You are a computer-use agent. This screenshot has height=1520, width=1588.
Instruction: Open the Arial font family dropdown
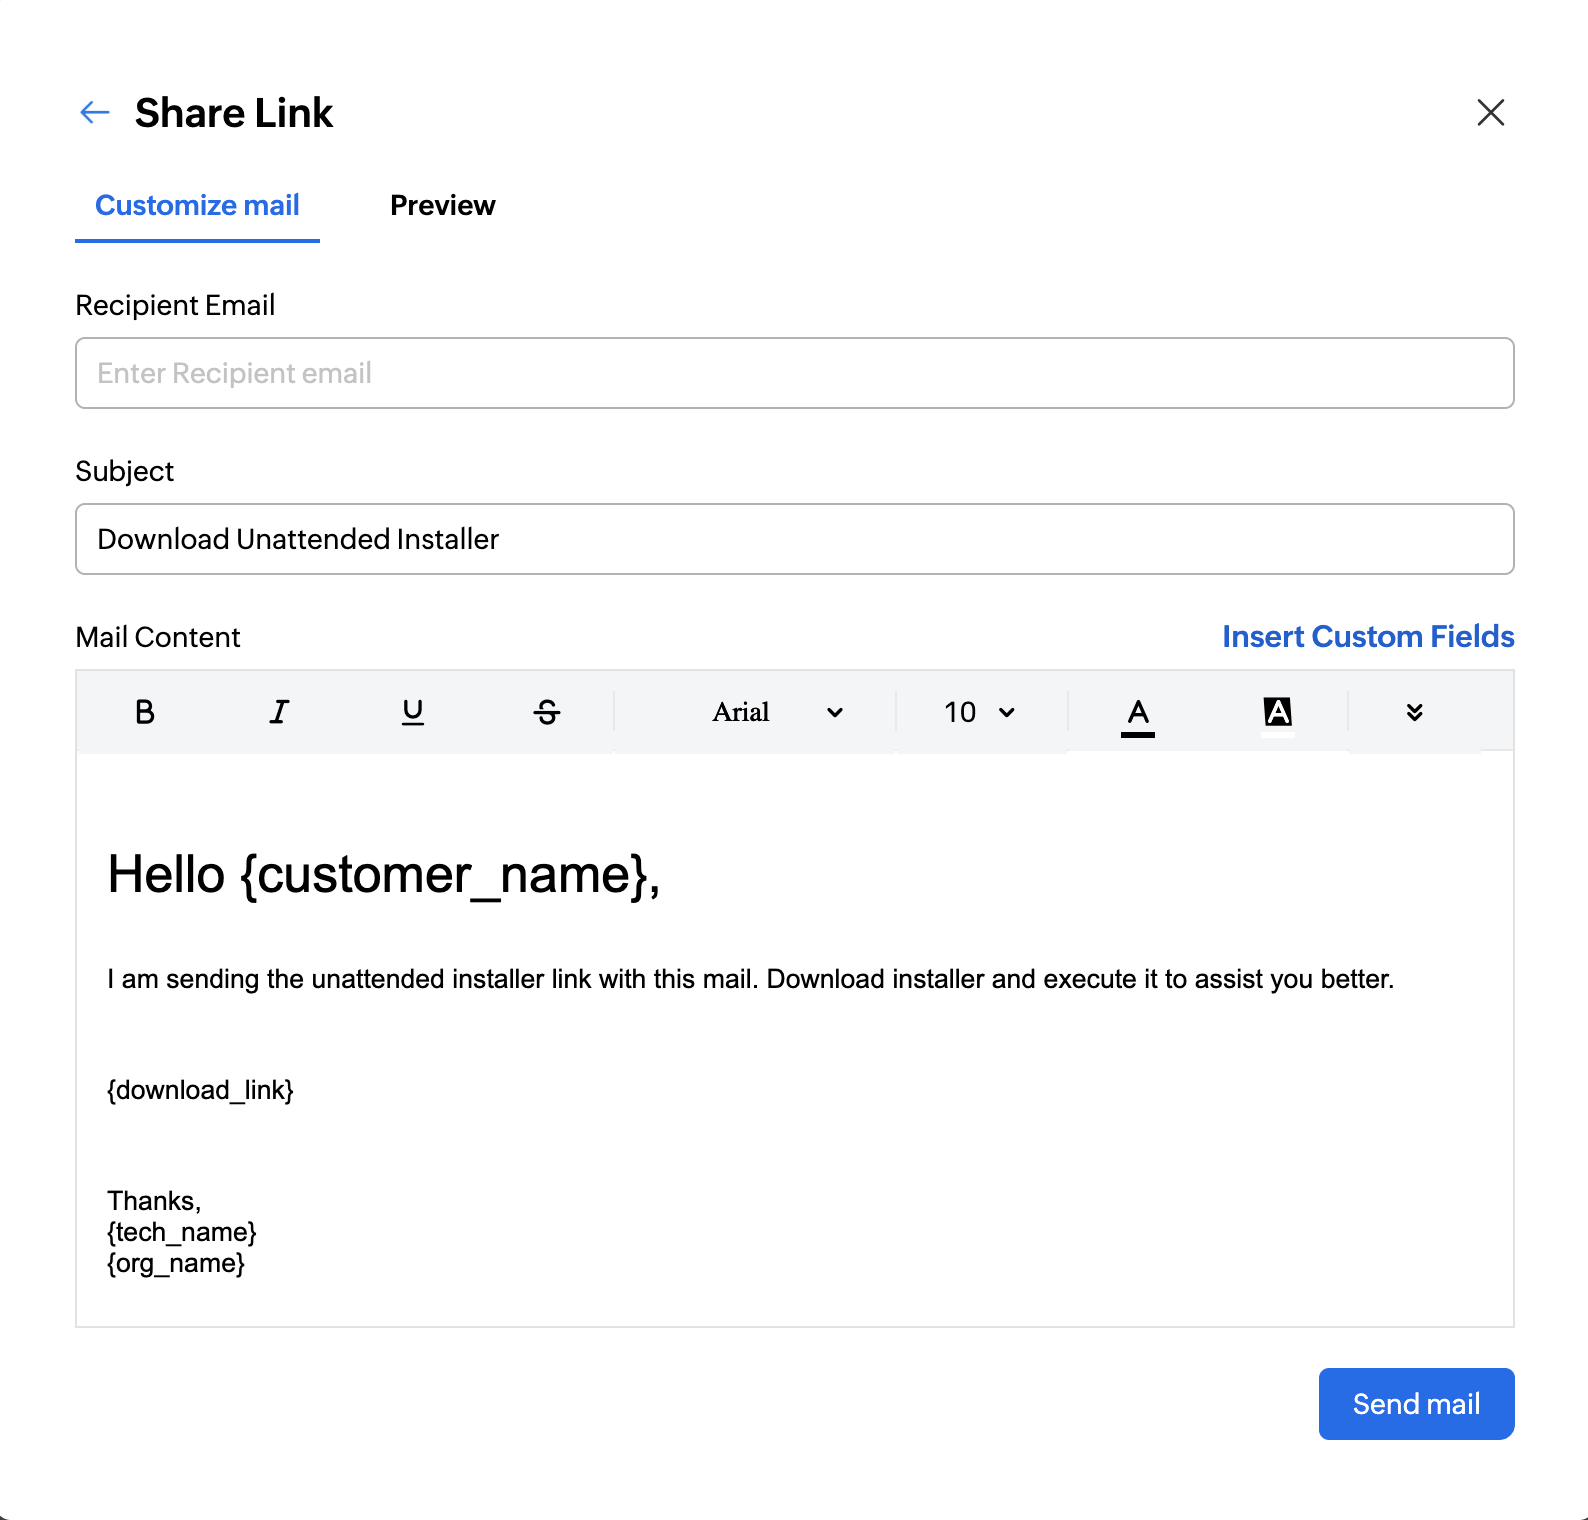(x=777, y=712)
